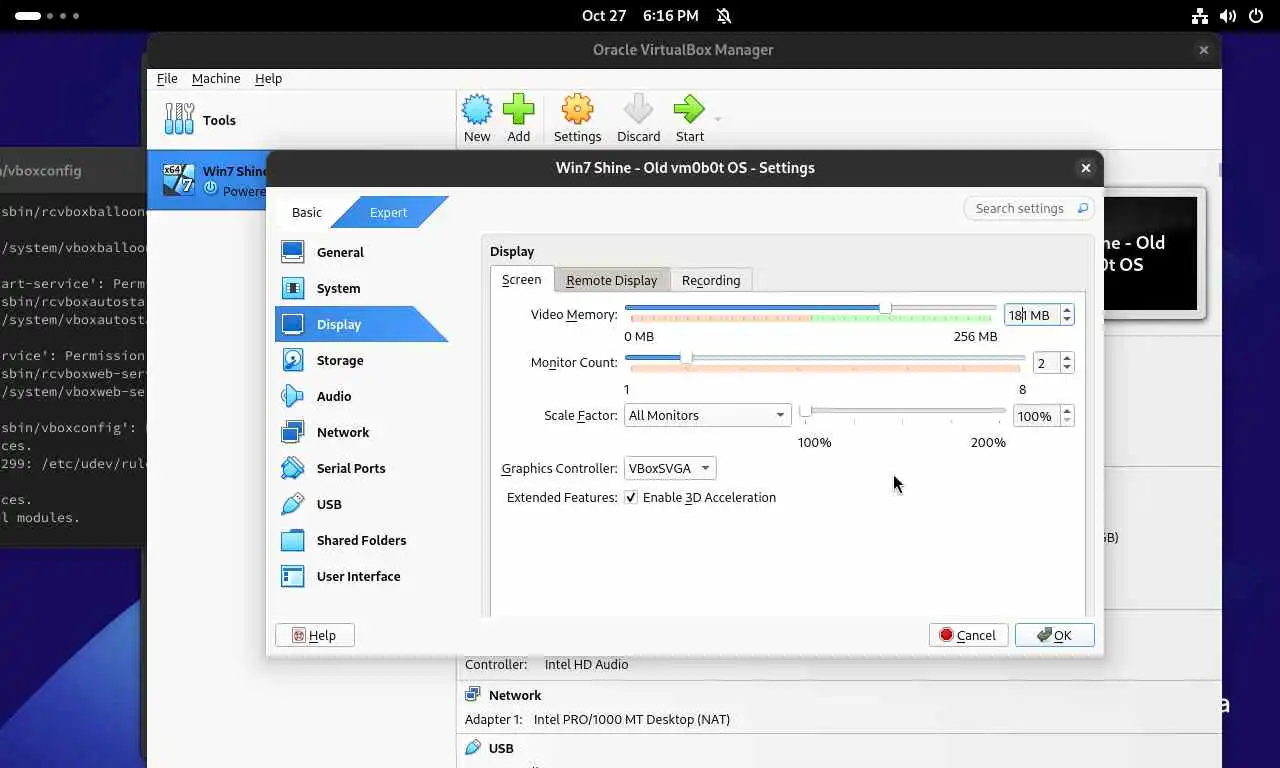Select the Display settings category

(x=361, y=324)
